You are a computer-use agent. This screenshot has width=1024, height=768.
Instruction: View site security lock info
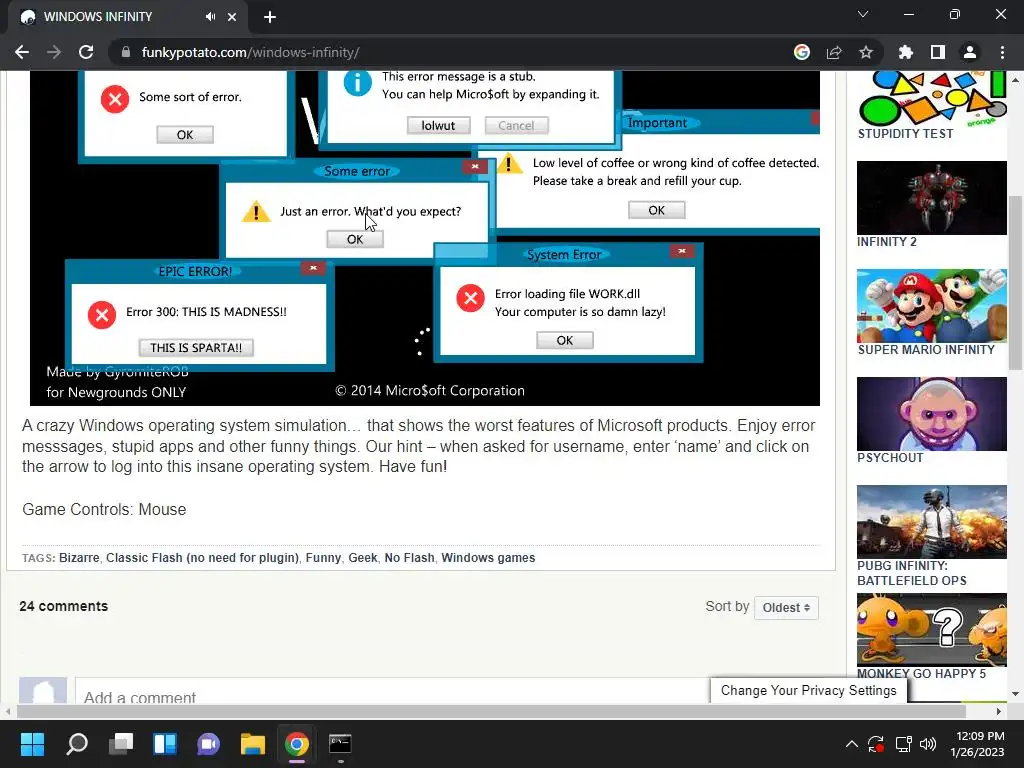[126, 52]
